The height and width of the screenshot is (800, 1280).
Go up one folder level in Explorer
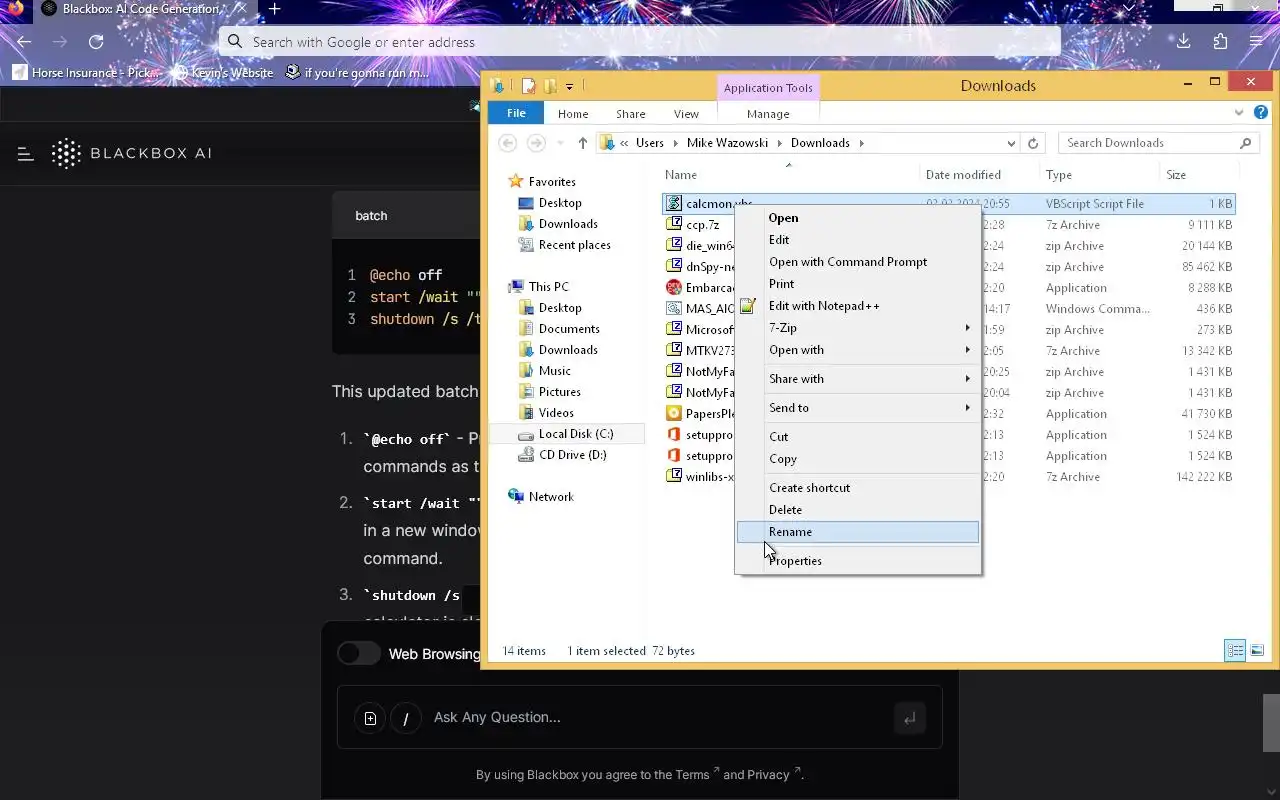(583, 143)
